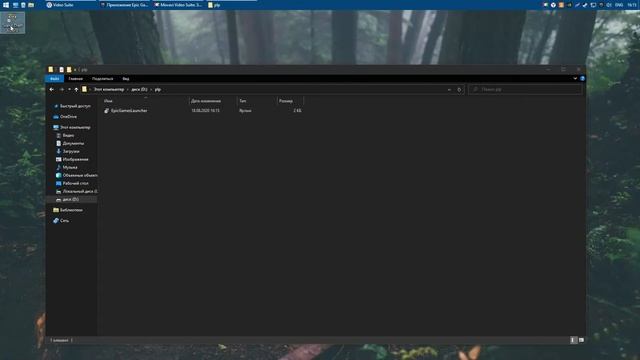Click the clock in the taskbar
This screenshot has width=640, height=360.
[x=632, y=5]
